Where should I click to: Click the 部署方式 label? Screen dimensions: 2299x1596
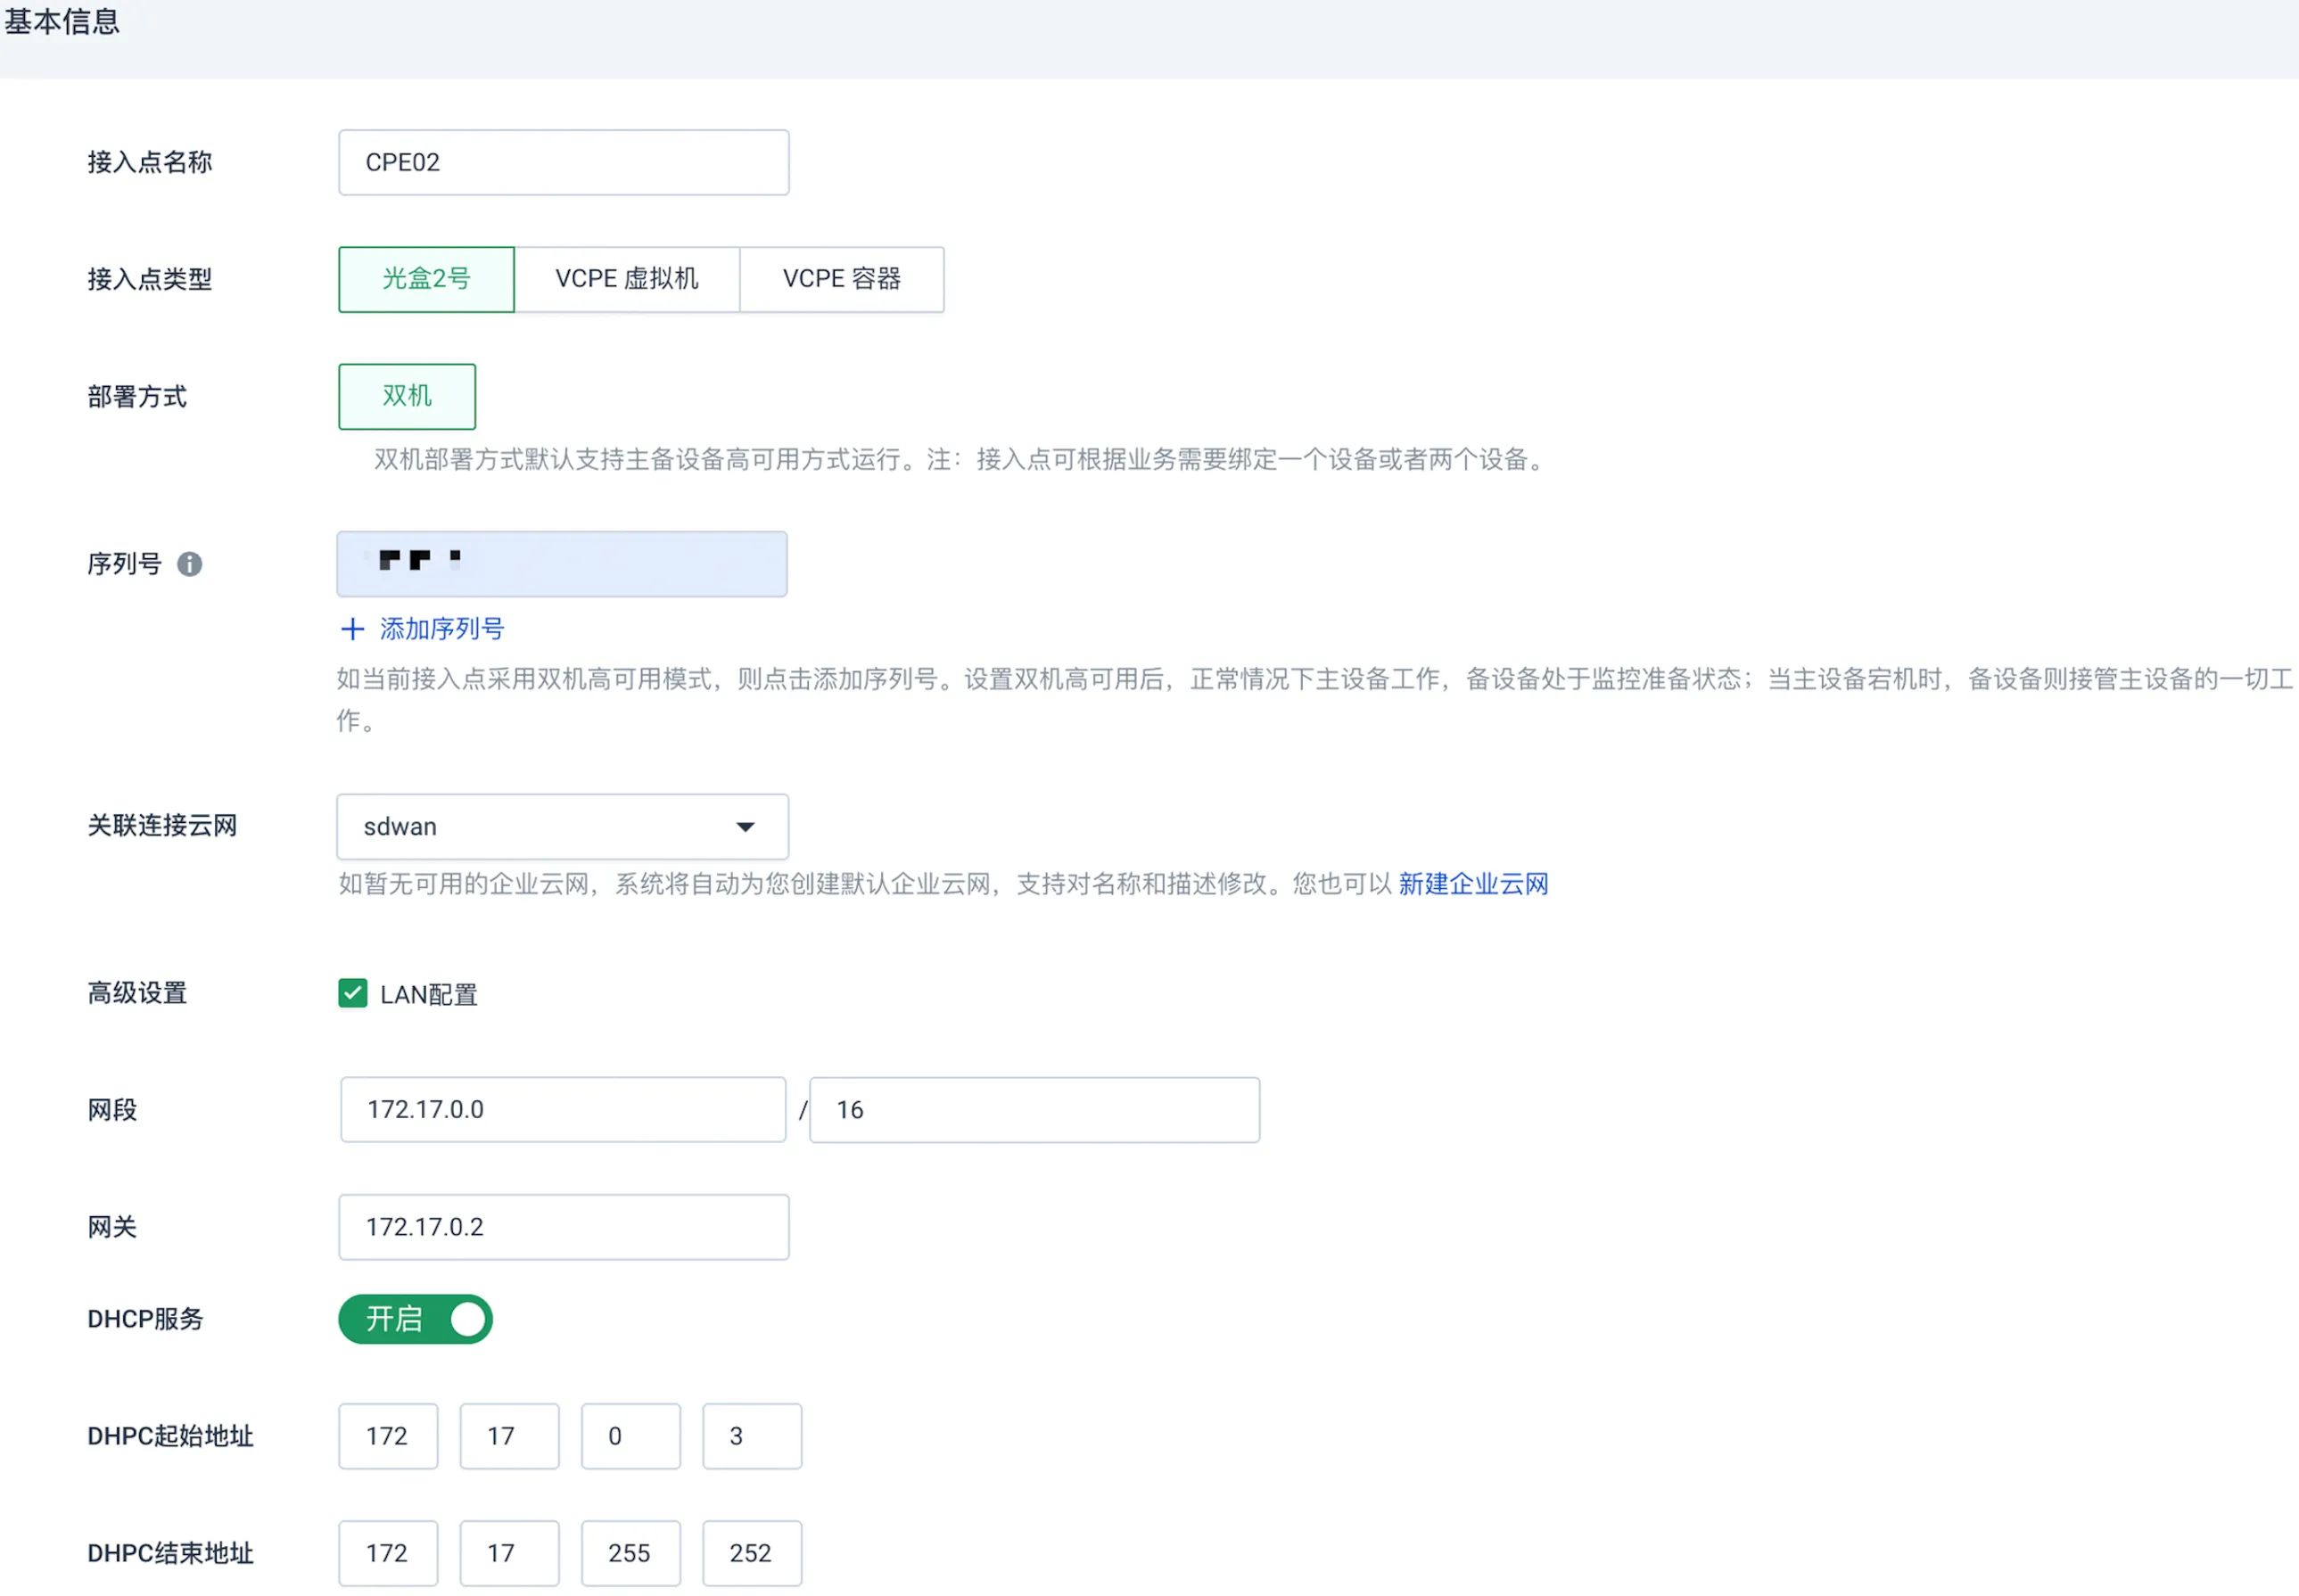coord(137,397)
